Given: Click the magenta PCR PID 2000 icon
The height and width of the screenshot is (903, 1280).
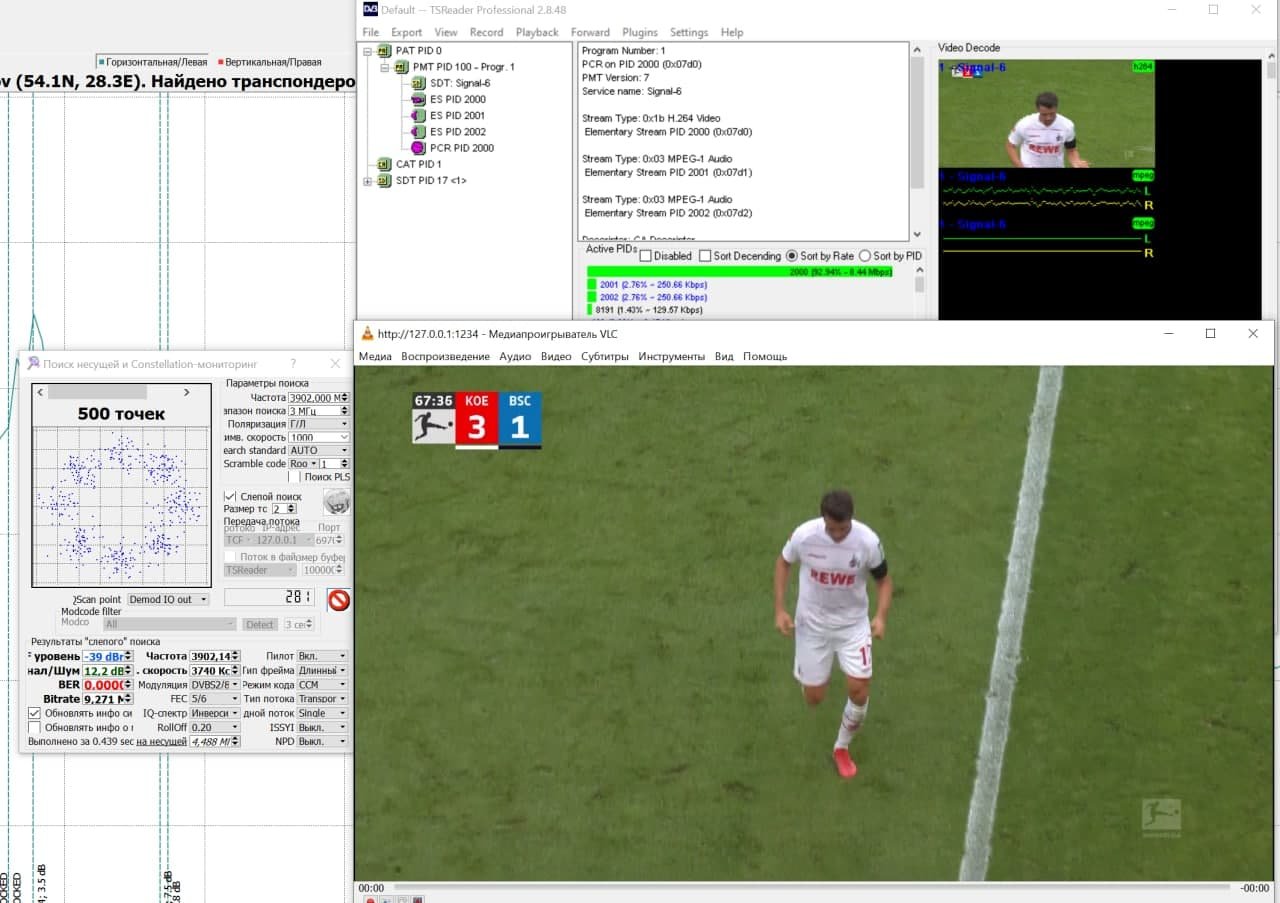Looking at the screenshot, I should click(419, 148).
